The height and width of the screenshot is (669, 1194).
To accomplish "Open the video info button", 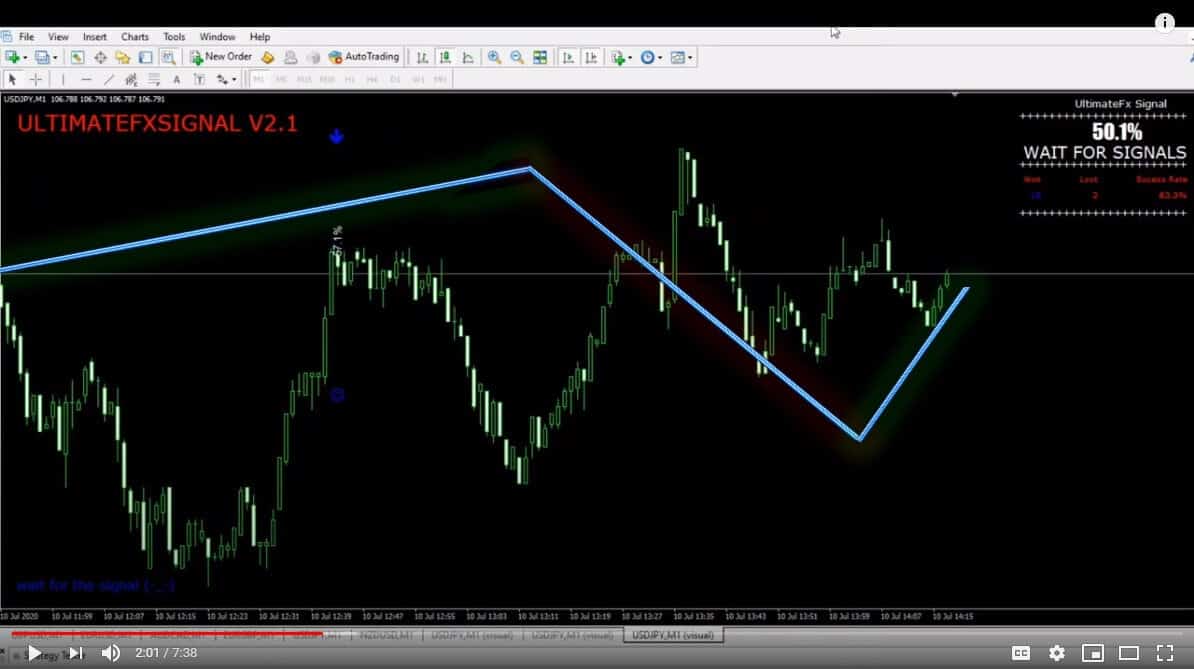I will click(x=1166, y=22).
